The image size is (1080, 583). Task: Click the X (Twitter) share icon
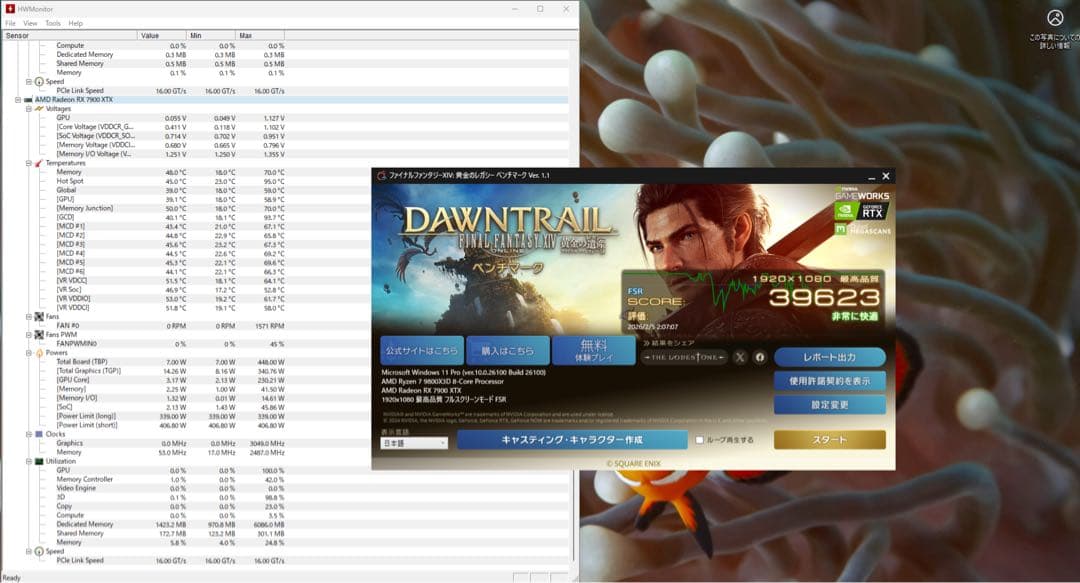[x=740, y=357]
